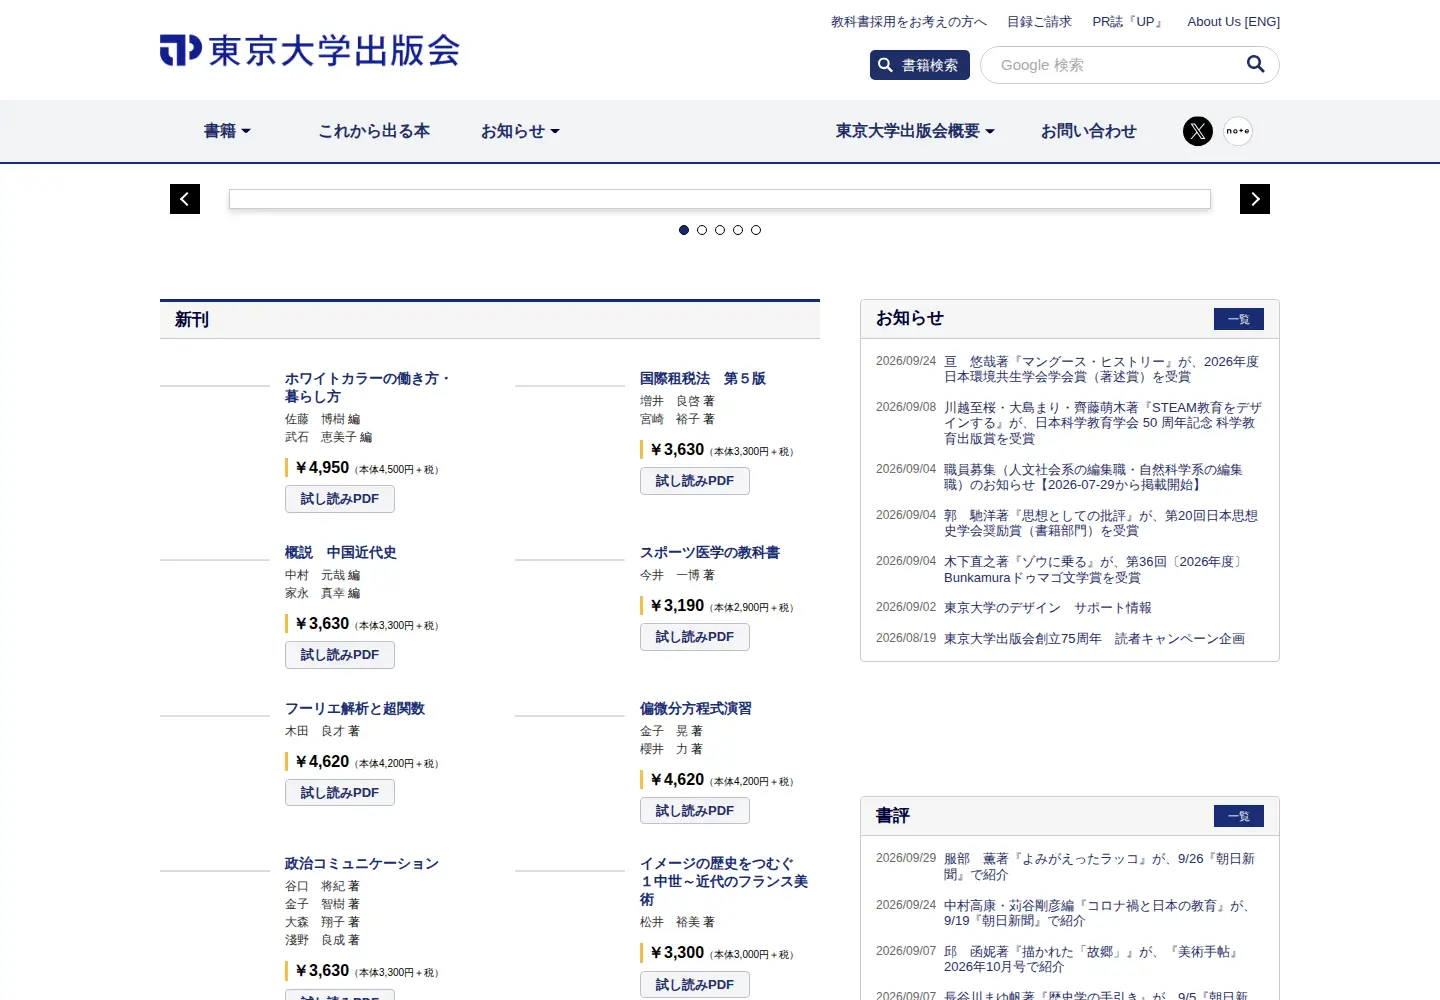Select the second carousel dot
Screen dimensions: 1440x1000
click(702, 230)
